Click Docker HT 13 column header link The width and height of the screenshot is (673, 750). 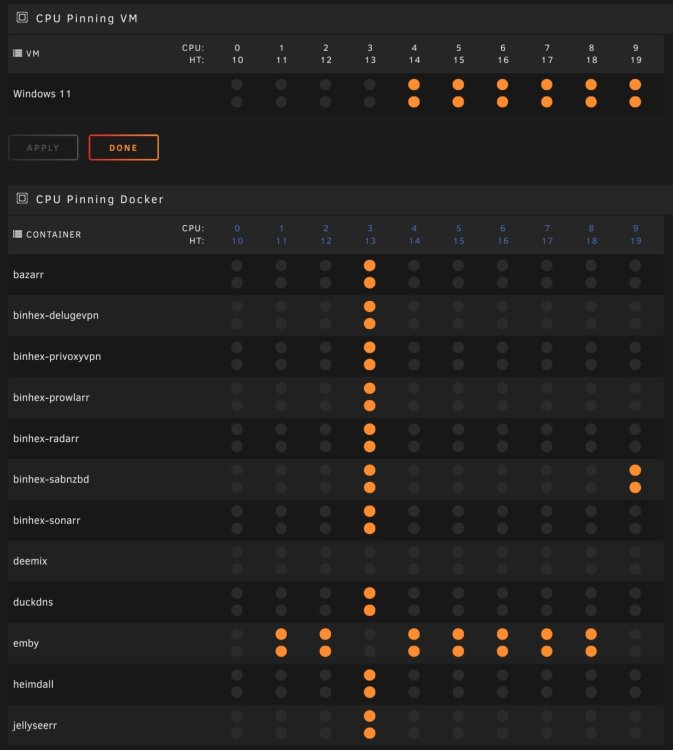[x=370, y=241]
